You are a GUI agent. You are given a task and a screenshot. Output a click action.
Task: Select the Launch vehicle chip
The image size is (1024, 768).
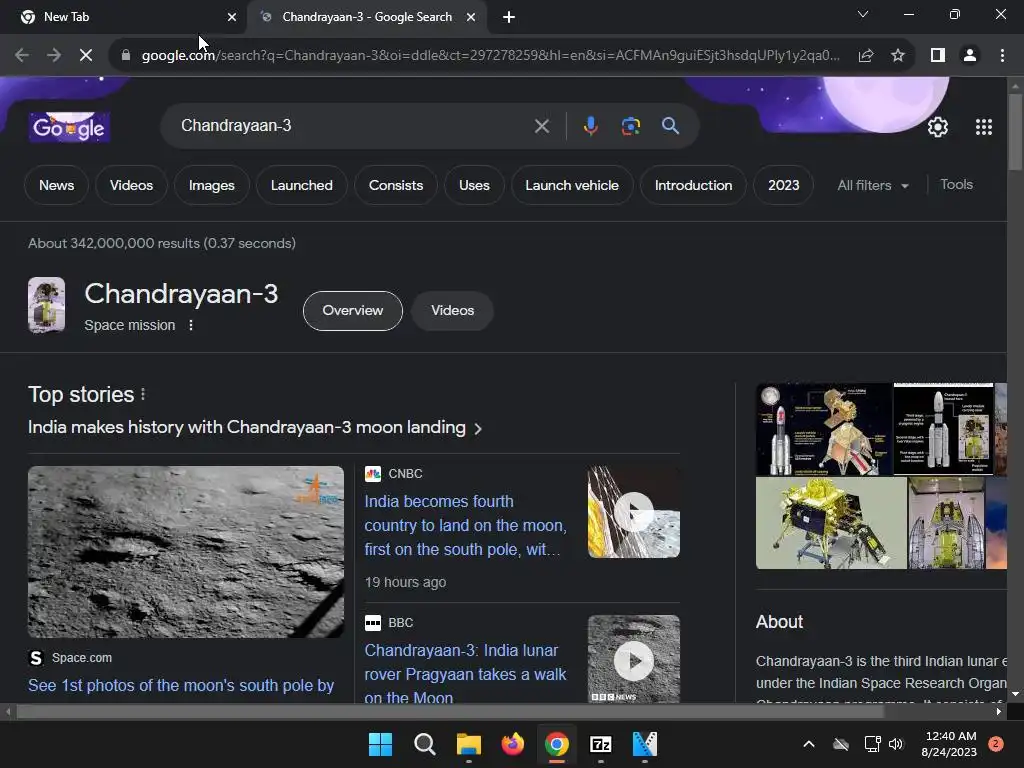(572, 185)
